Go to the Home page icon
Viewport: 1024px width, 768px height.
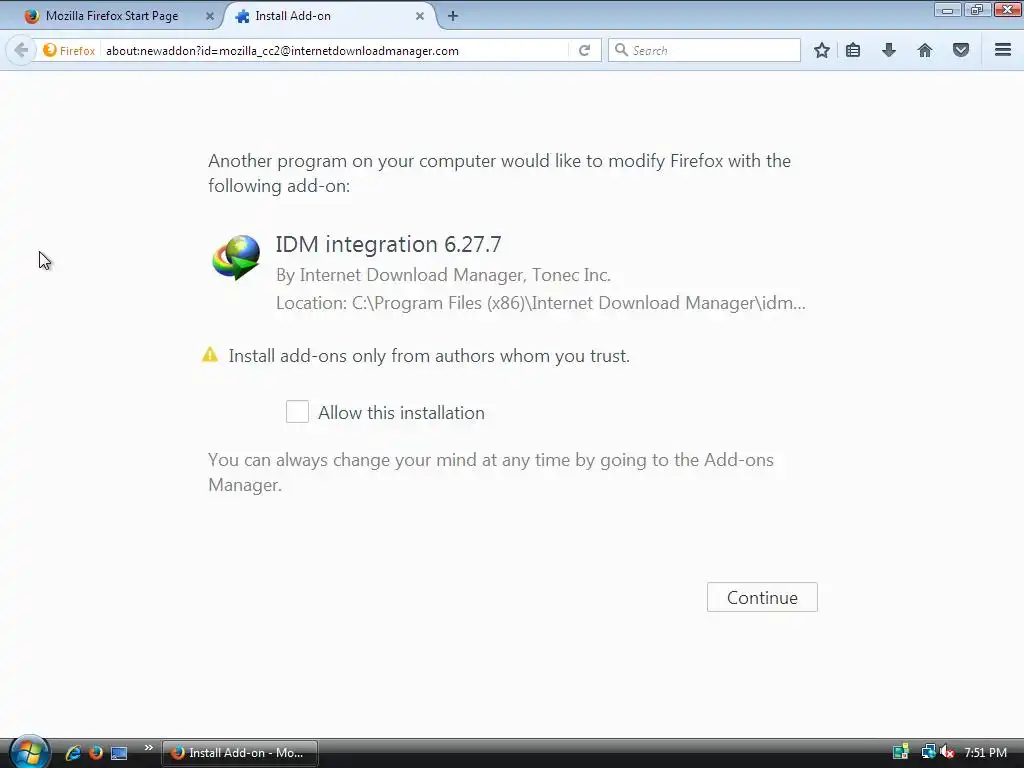(x=925, y=50)
